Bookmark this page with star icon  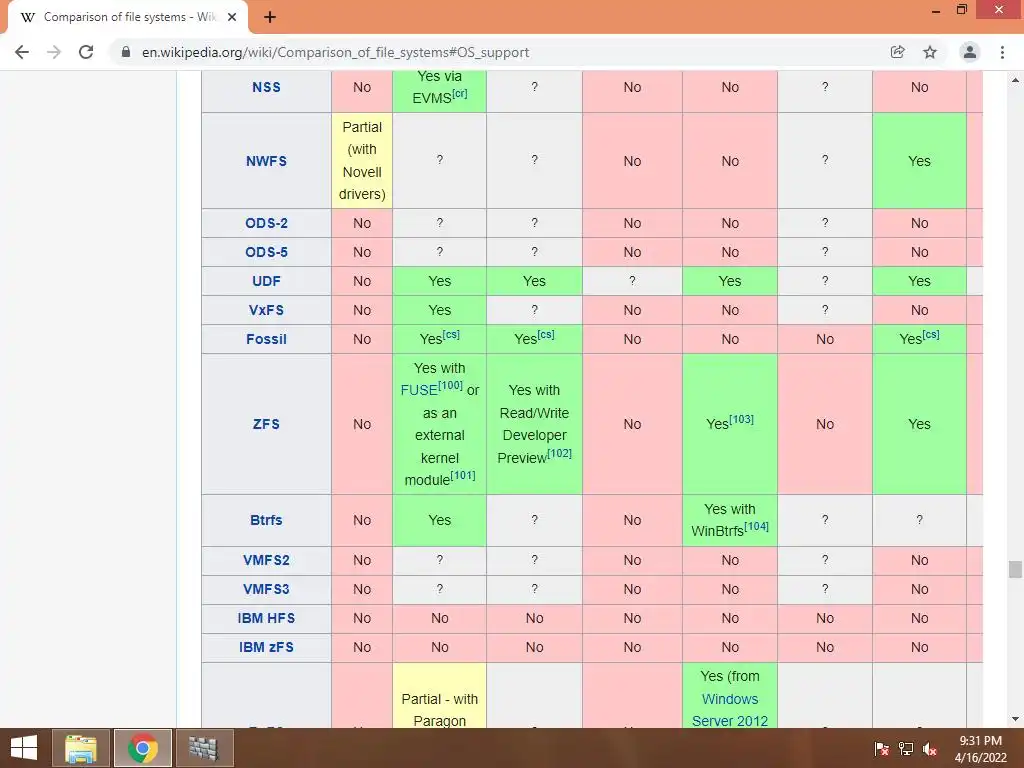click(930, 52)
